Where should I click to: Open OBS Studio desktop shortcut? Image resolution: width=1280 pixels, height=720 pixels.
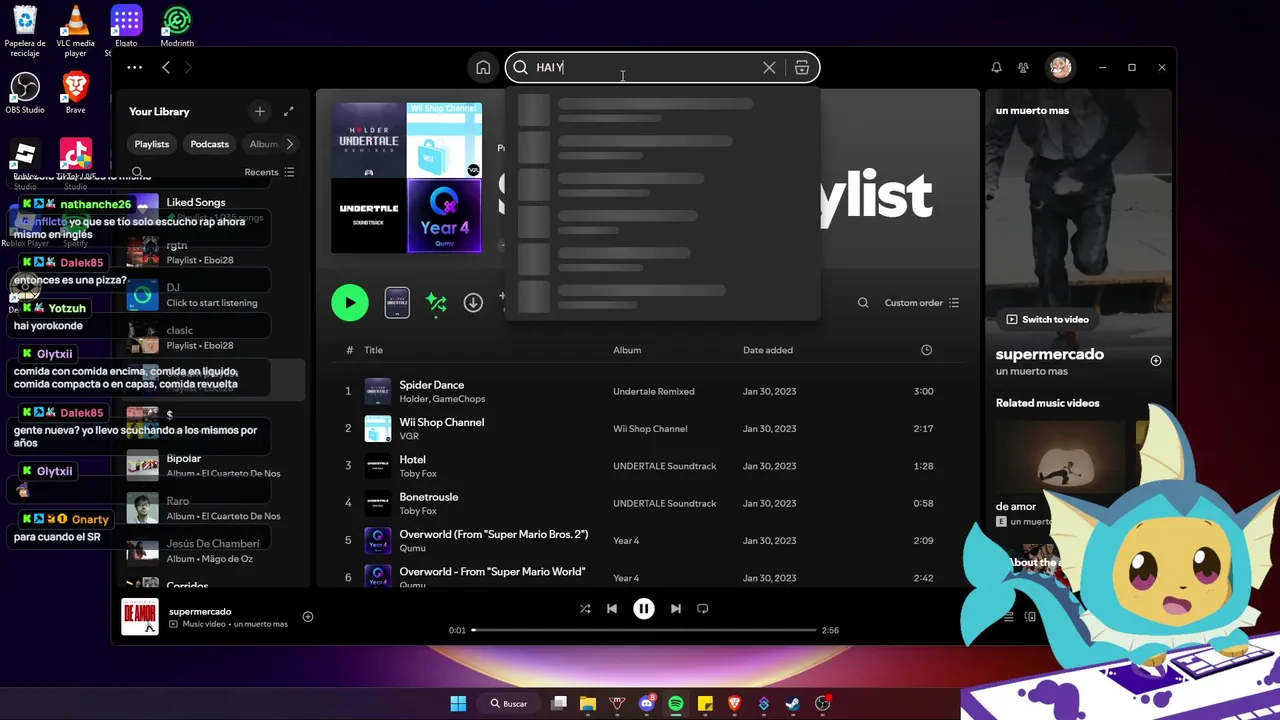[x=25, y=93]
